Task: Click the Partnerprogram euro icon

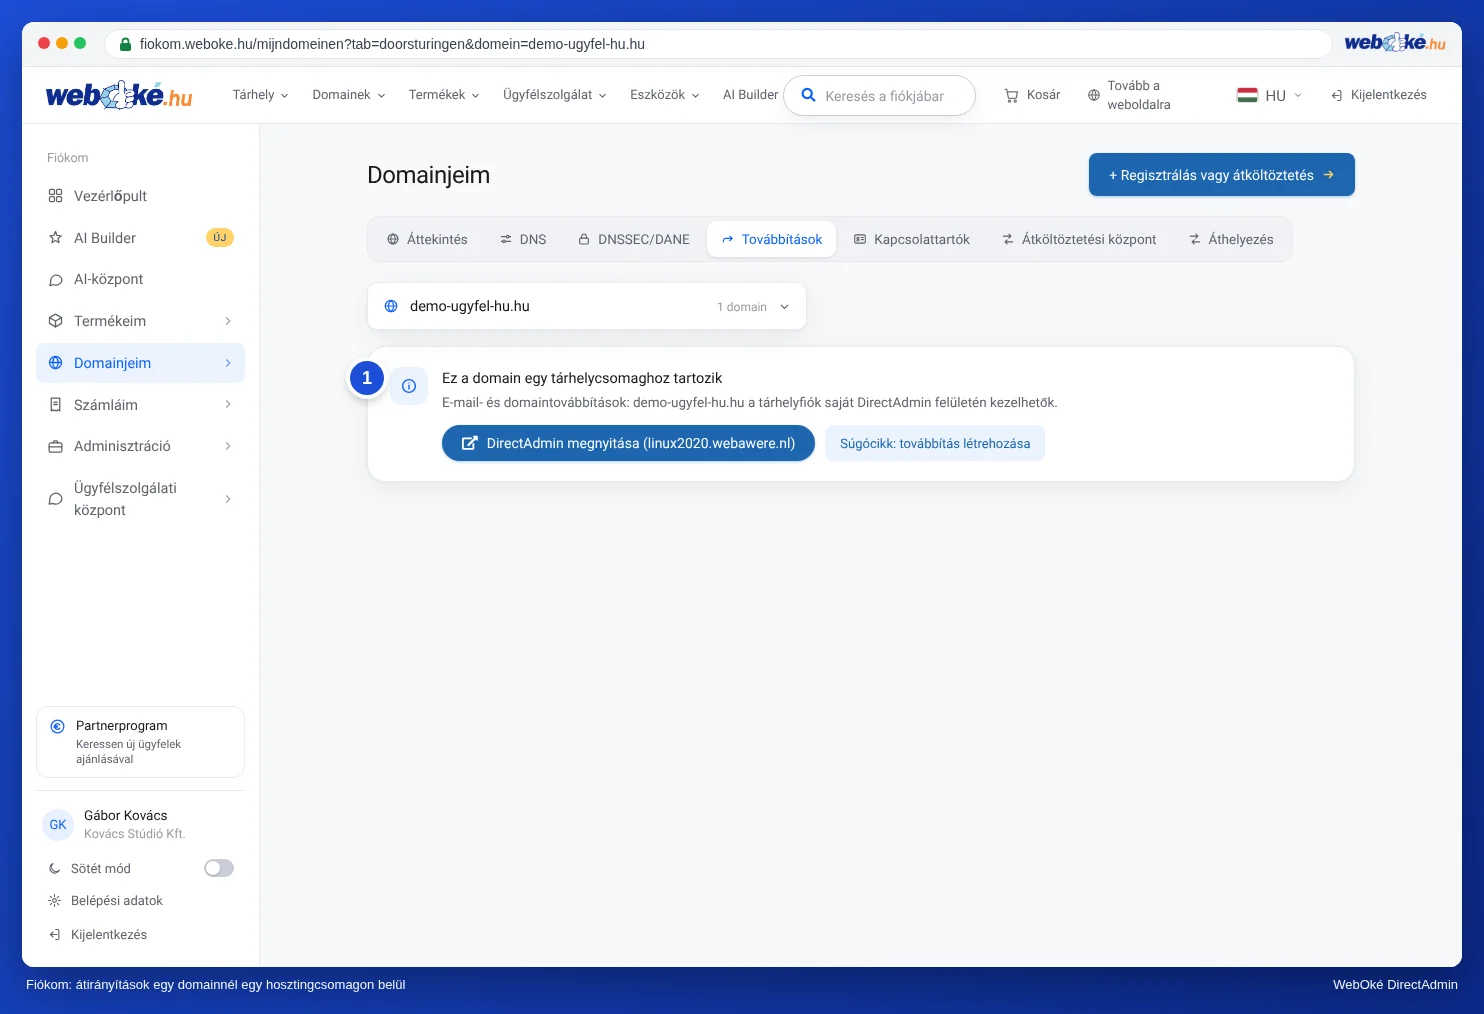Action: 57,727
